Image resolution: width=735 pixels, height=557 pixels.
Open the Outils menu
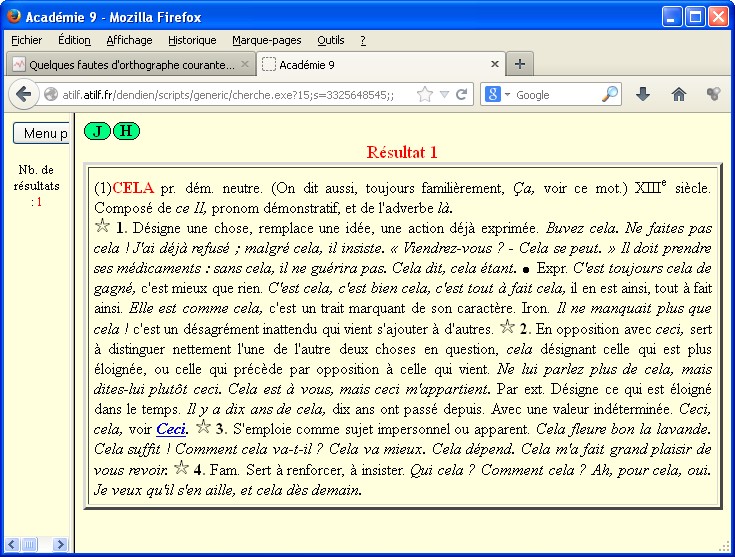tap(330, 40)
